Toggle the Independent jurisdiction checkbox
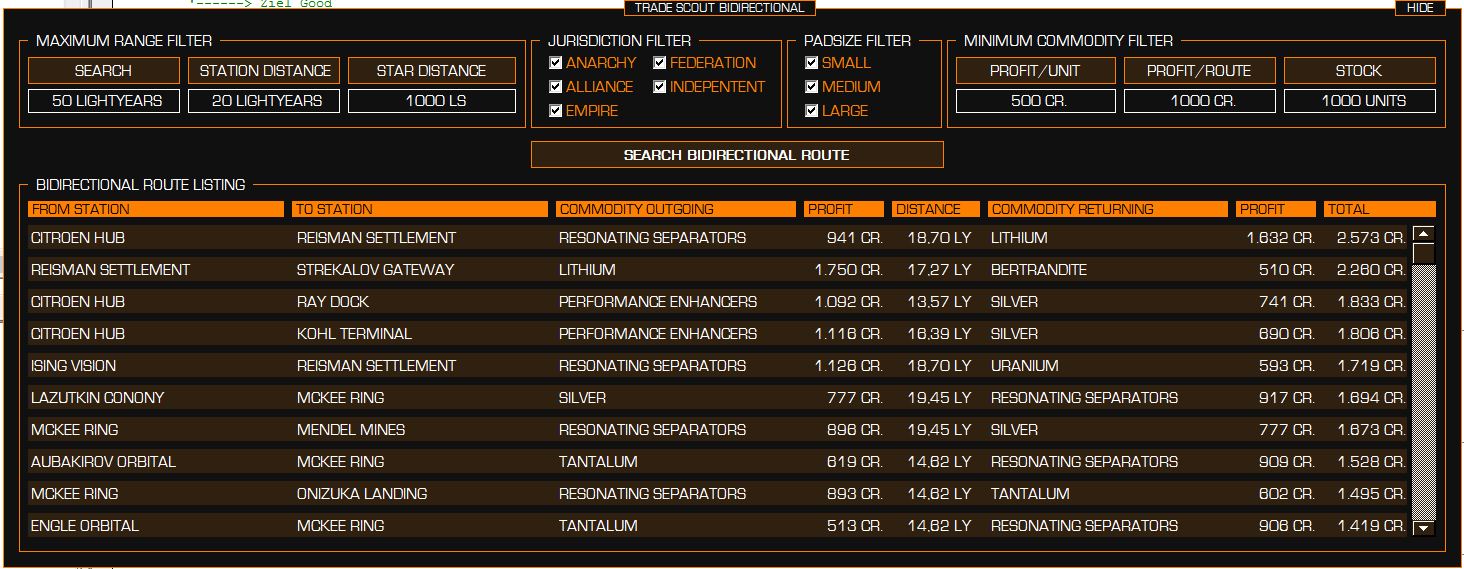The image size is (1464, 569). [x=660, y=87]
